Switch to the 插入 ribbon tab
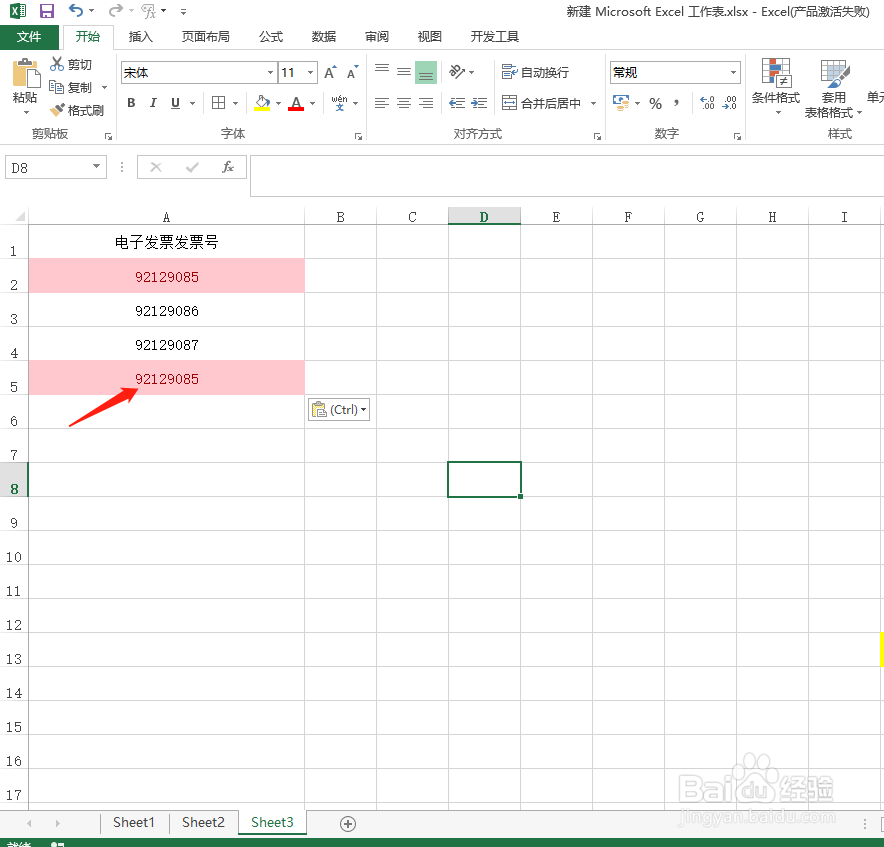Screen dimensions: 884x847 coord(140,37)
